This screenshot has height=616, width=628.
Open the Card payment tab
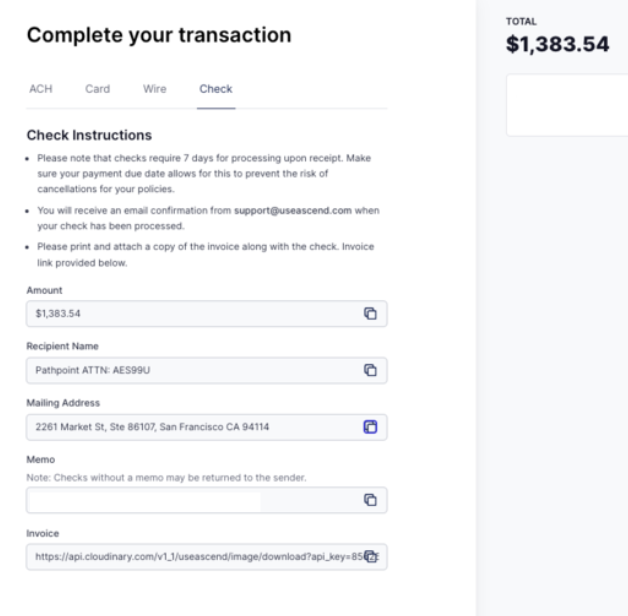click(97, 89)
